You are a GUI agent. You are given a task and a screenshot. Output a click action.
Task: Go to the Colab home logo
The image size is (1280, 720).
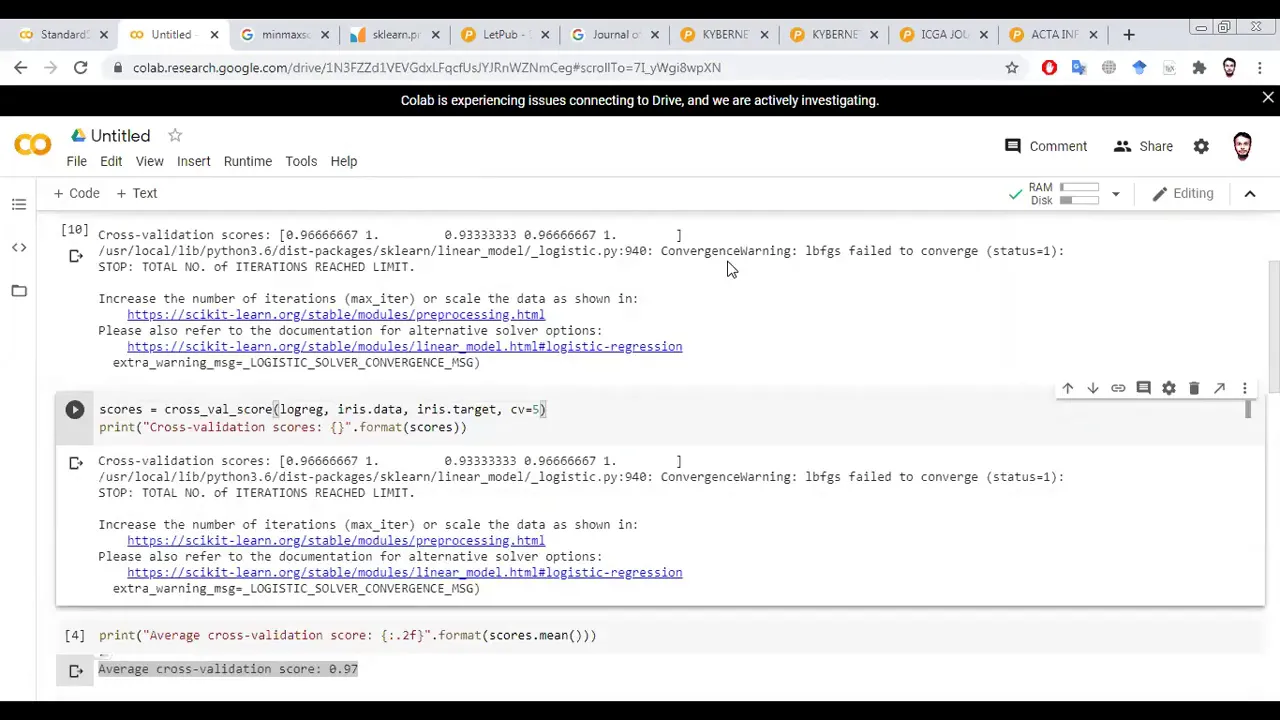[x=33, y=146]
